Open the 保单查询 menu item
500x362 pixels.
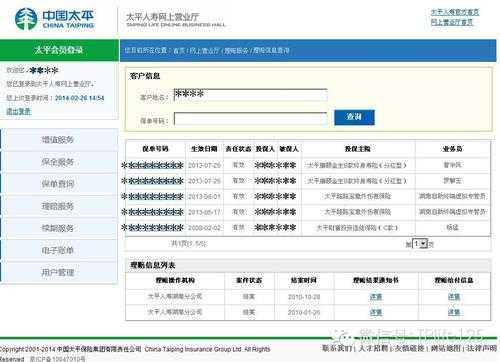[x=59, y=184]
